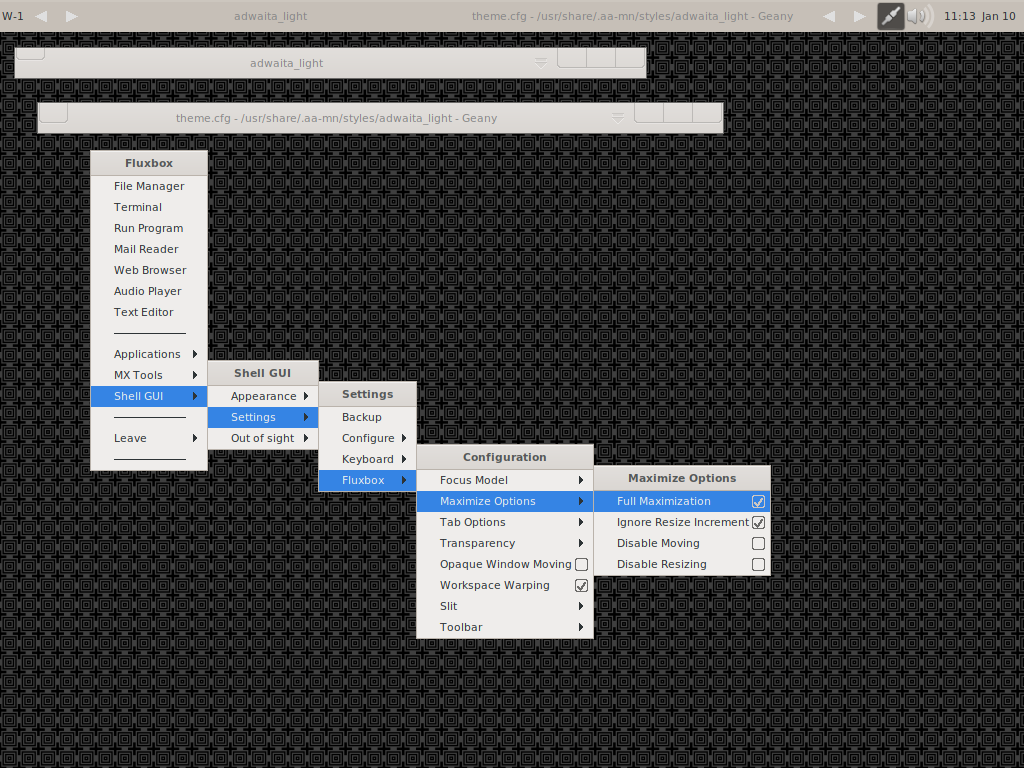Expand Transparency submenu

[x=505, y=543]
